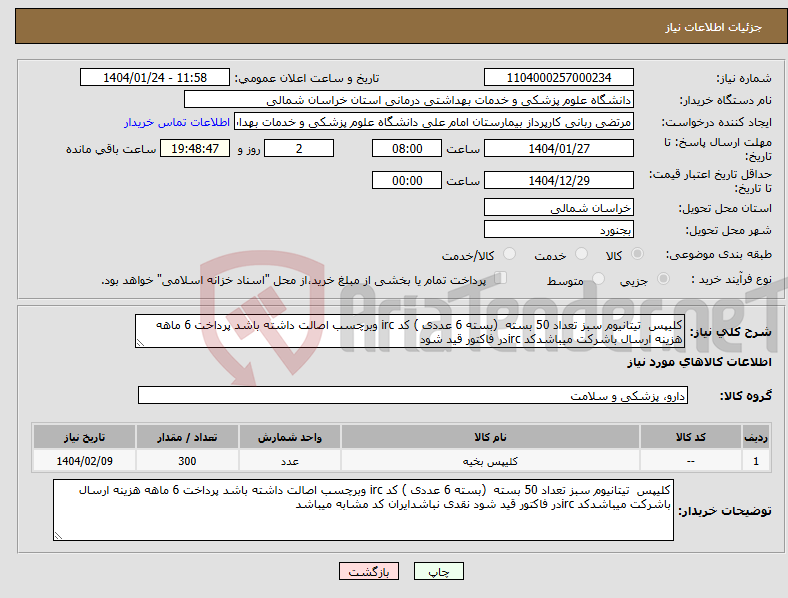The image size is (788, 598).
Task: Click the تاریخ نیاز column header
Action: 84,437
